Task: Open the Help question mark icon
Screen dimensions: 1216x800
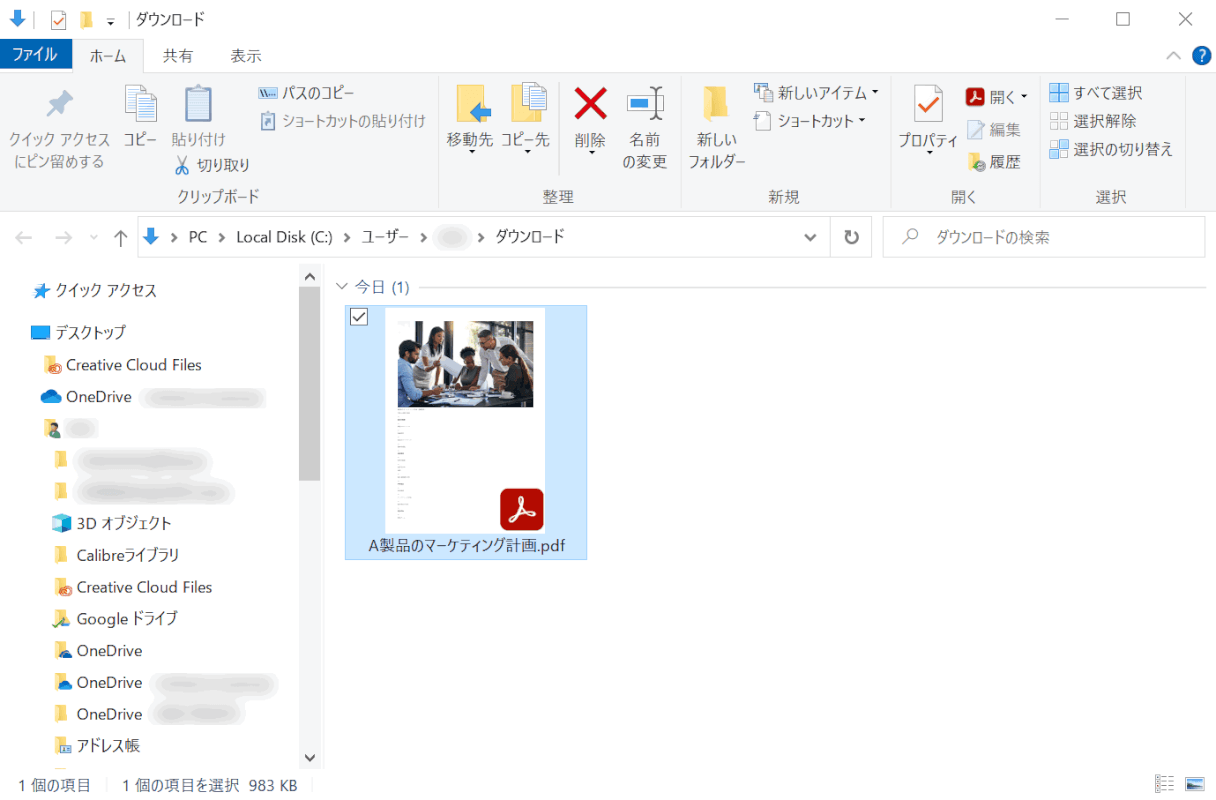Action: click(1200, 55)
